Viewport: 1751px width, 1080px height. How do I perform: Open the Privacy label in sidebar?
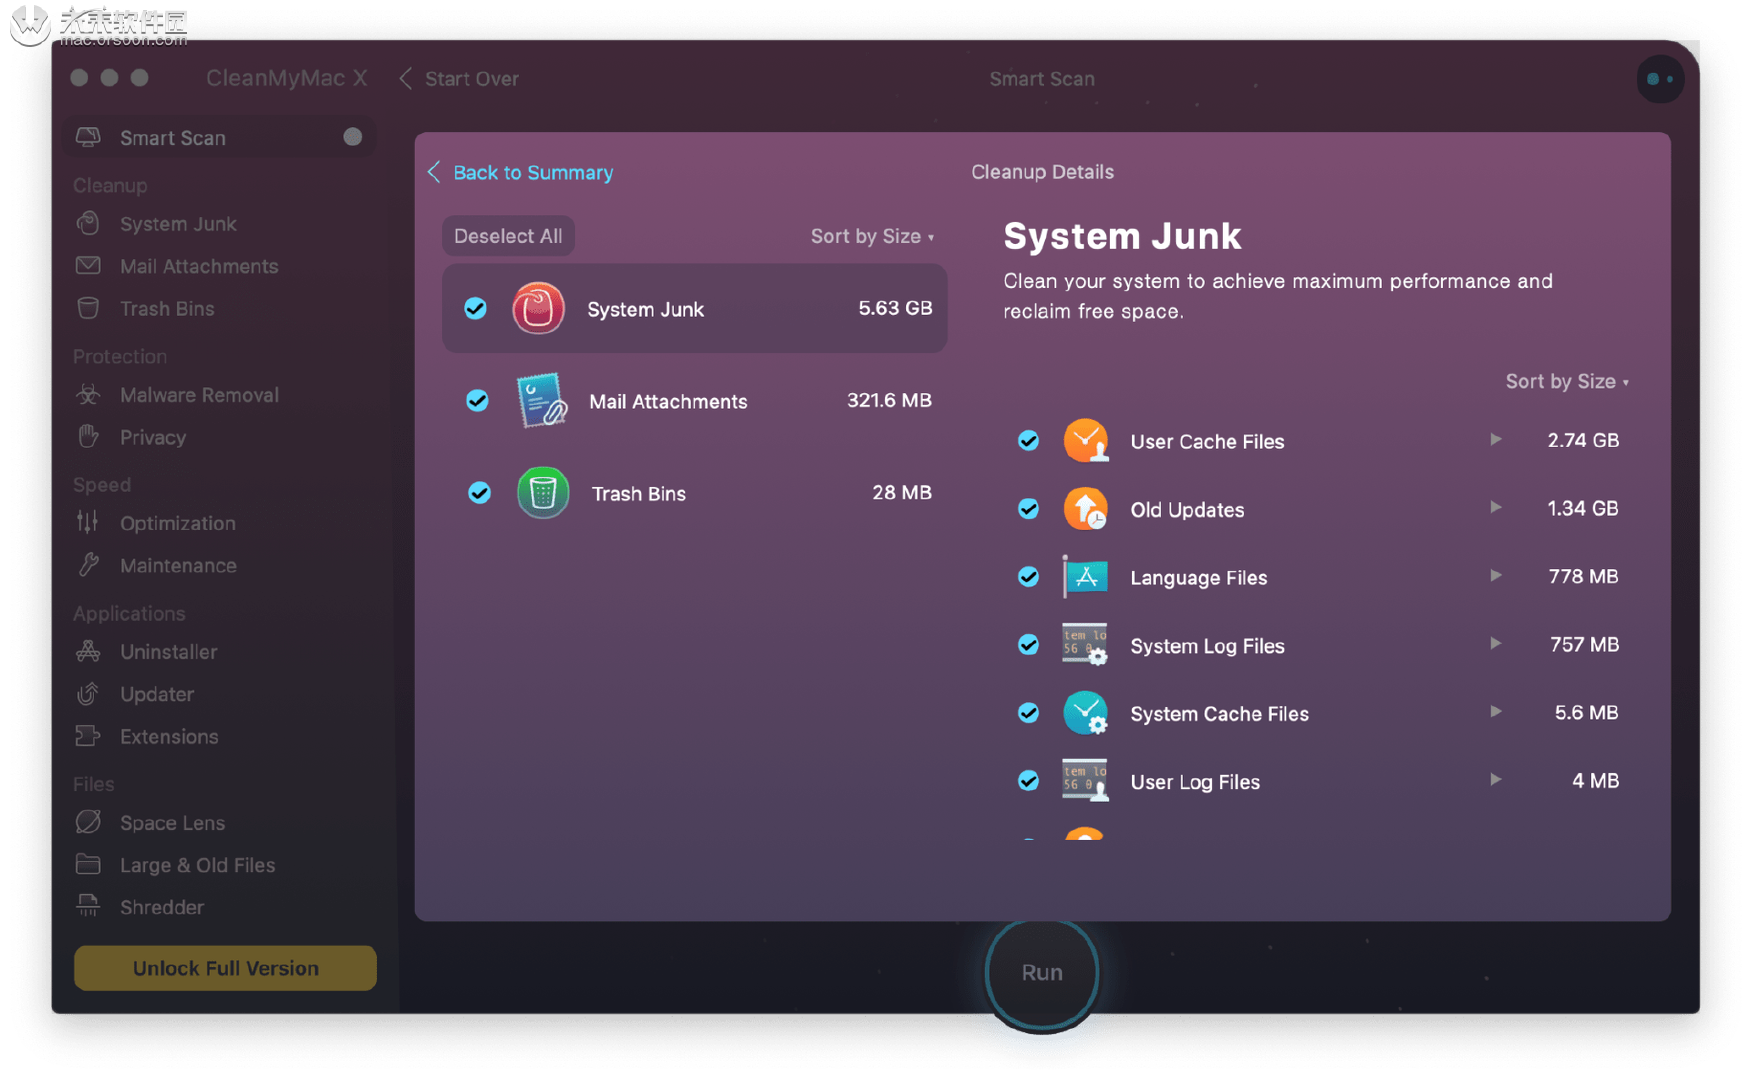point(153,437)
